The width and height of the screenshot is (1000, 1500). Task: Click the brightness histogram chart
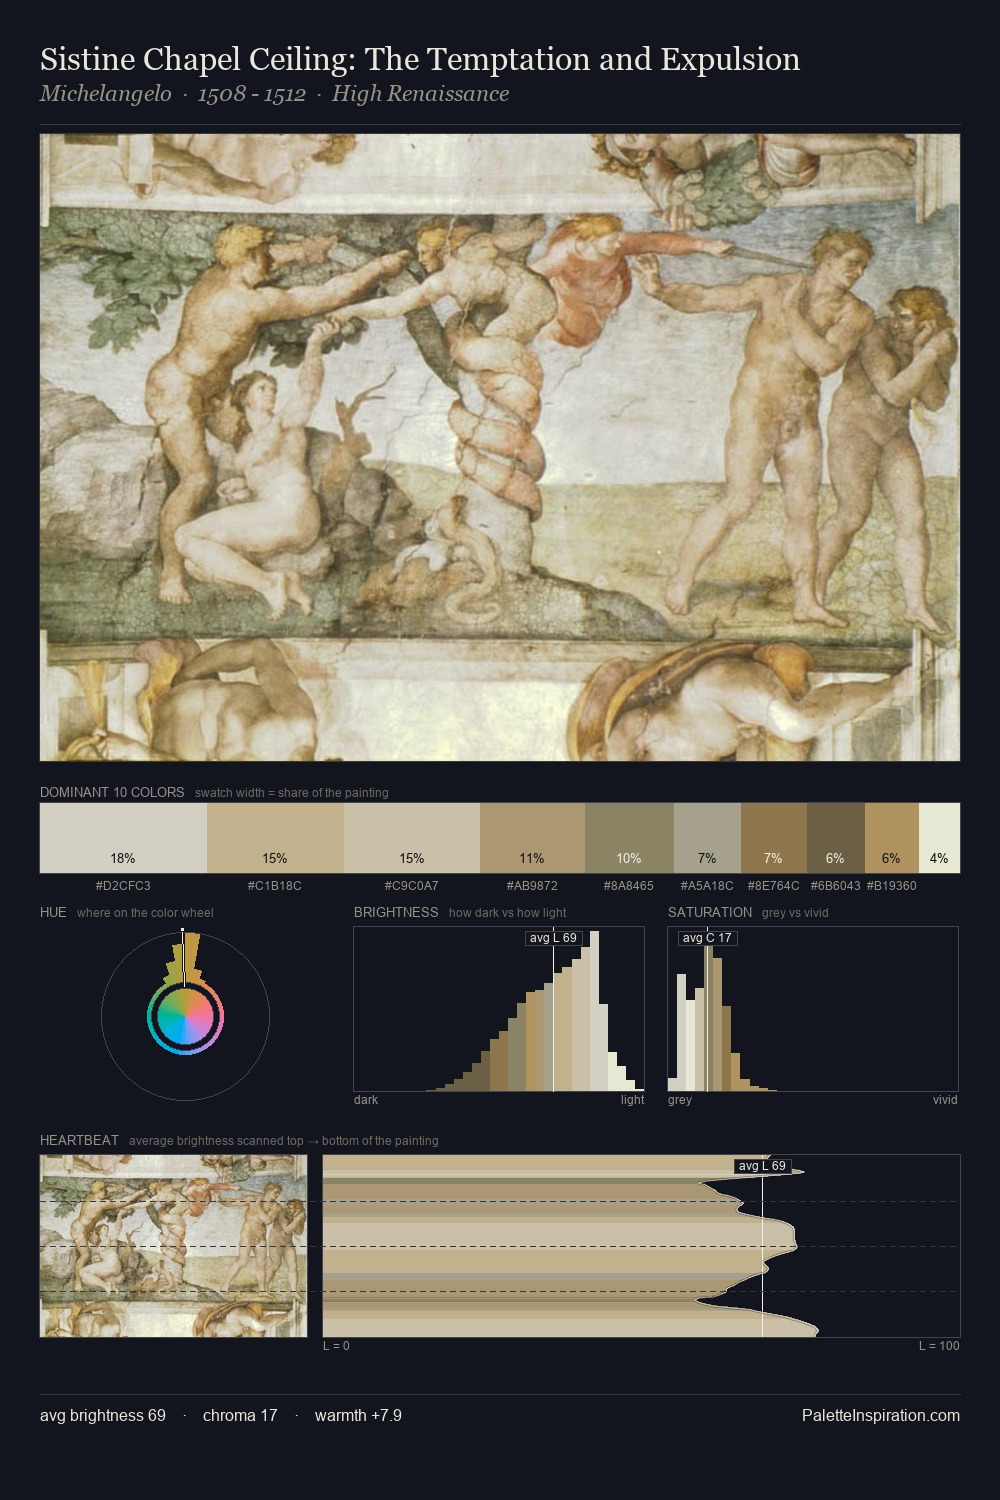pos(499,1008)
